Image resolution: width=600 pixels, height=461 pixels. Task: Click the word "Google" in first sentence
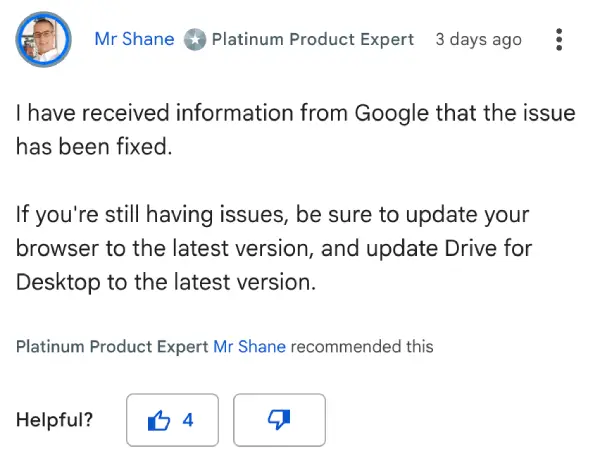(391, 114)
